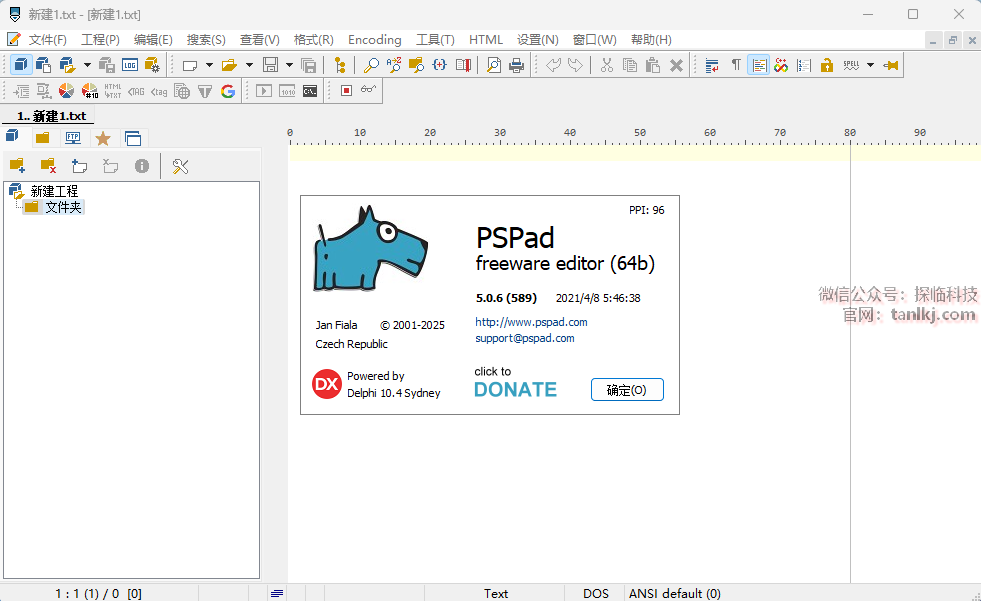
Task: Toggle the pilcrow special characters display
Action: point(736,65)
